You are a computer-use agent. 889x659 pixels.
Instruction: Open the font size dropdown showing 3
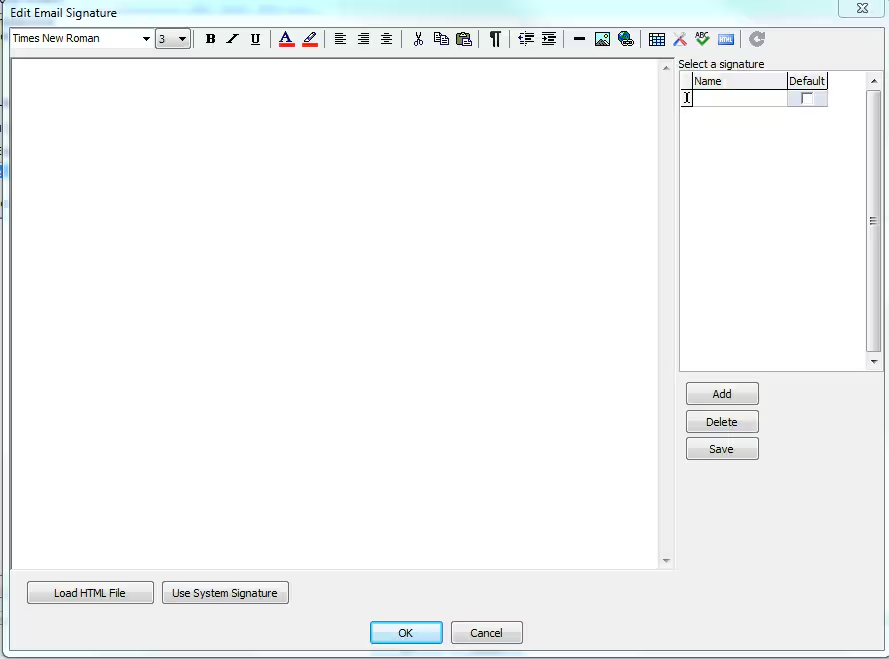182,39
